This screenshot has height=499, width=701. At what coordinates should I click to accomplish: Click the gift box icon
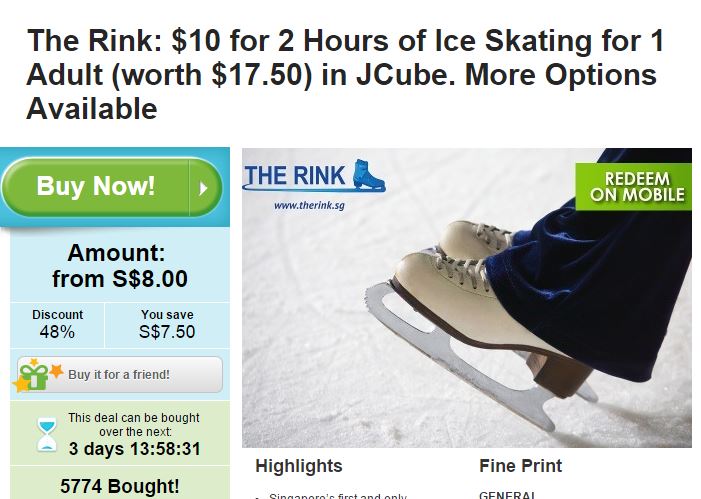click(35, 376)
